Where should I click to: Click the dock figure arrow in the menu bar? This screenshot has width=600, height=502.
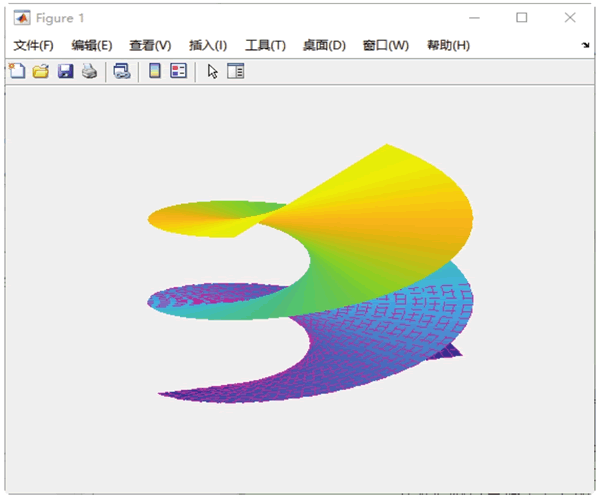click(x=585, y=45)
